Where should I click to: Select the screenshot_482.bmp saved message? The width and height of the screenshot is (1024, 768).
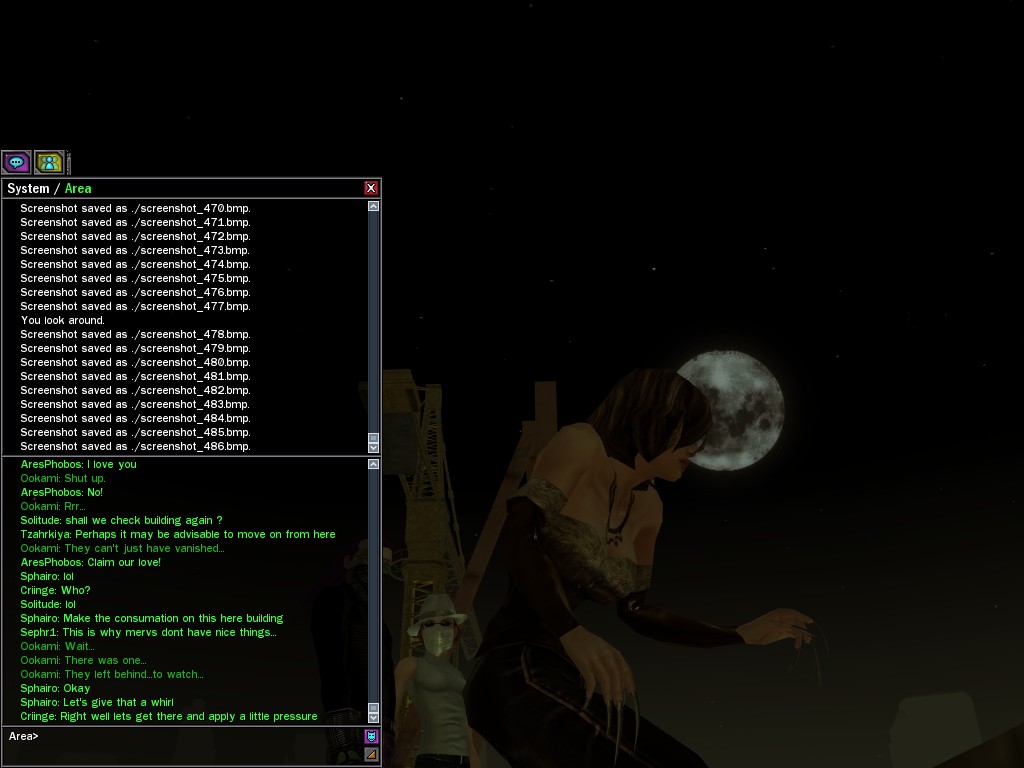135,391
